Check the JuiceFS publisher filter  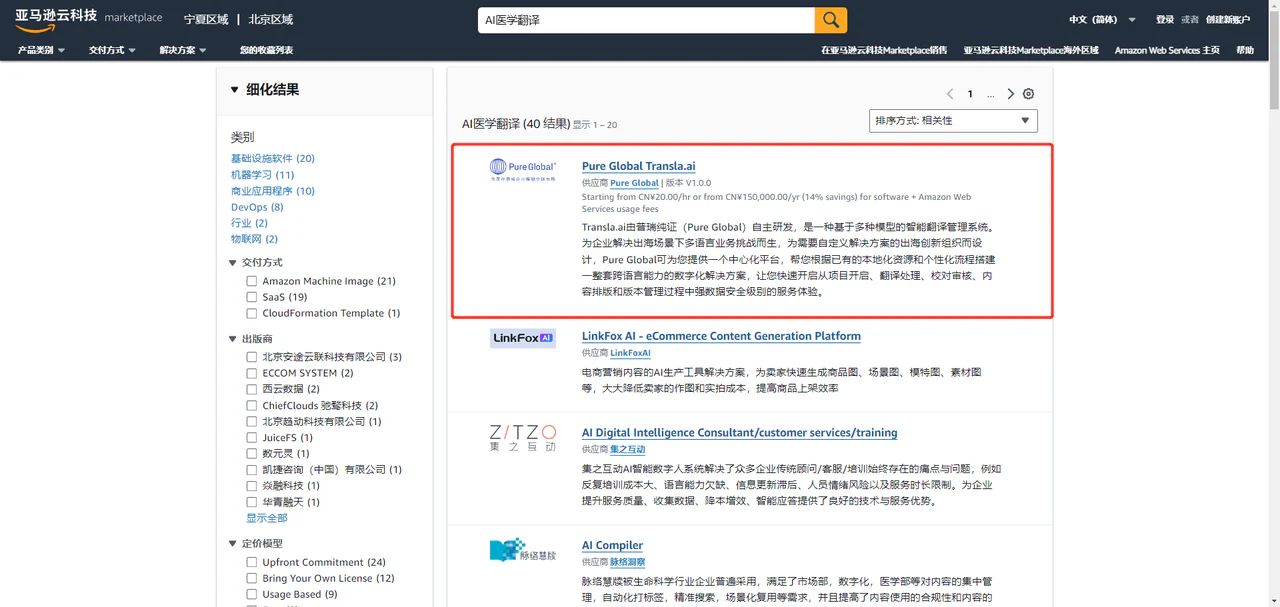(x=252, y=438)
